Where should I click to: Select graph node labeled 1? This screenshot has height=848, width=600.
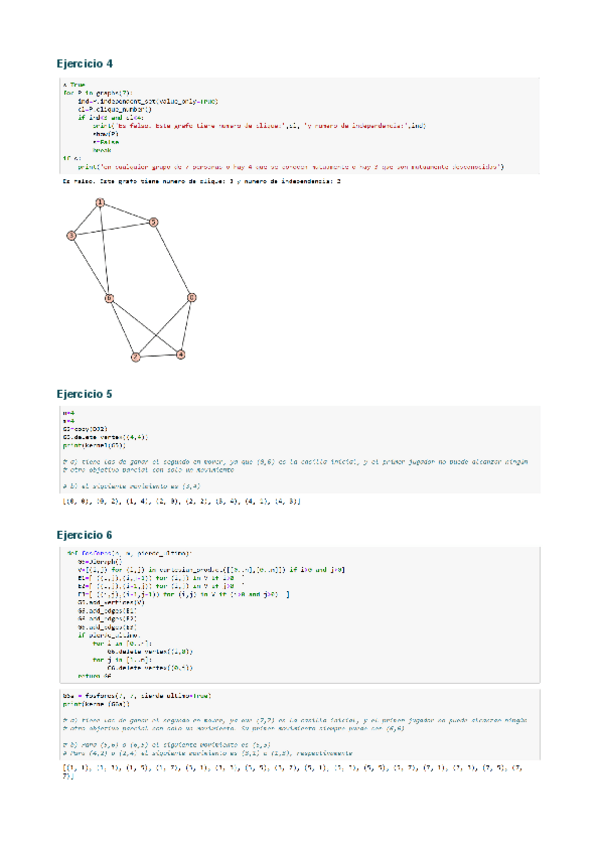tap(100, 203)
